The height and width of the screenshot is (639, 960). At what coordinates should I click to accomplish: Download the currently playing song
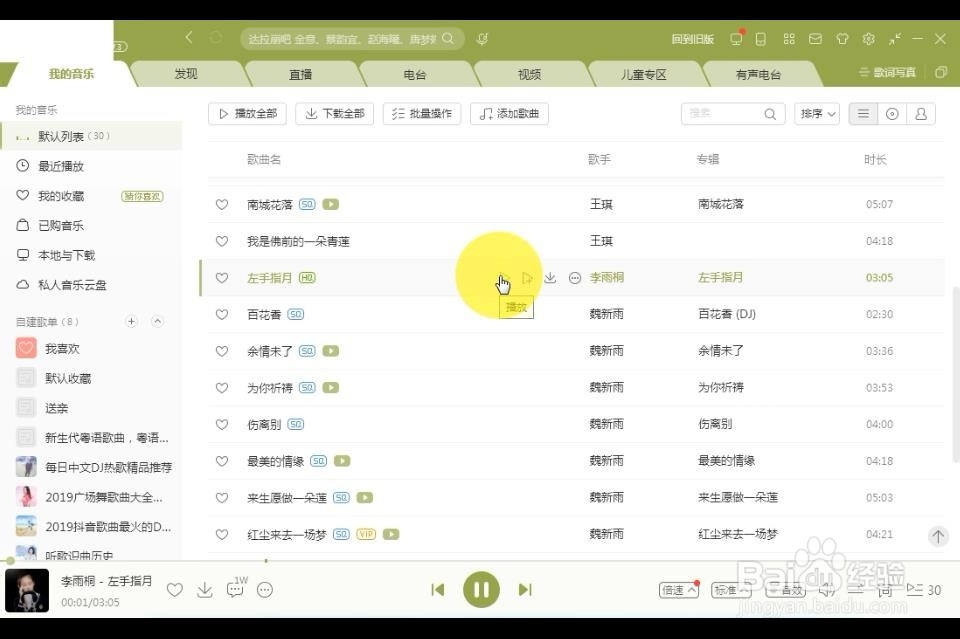[x=205, y=590]
